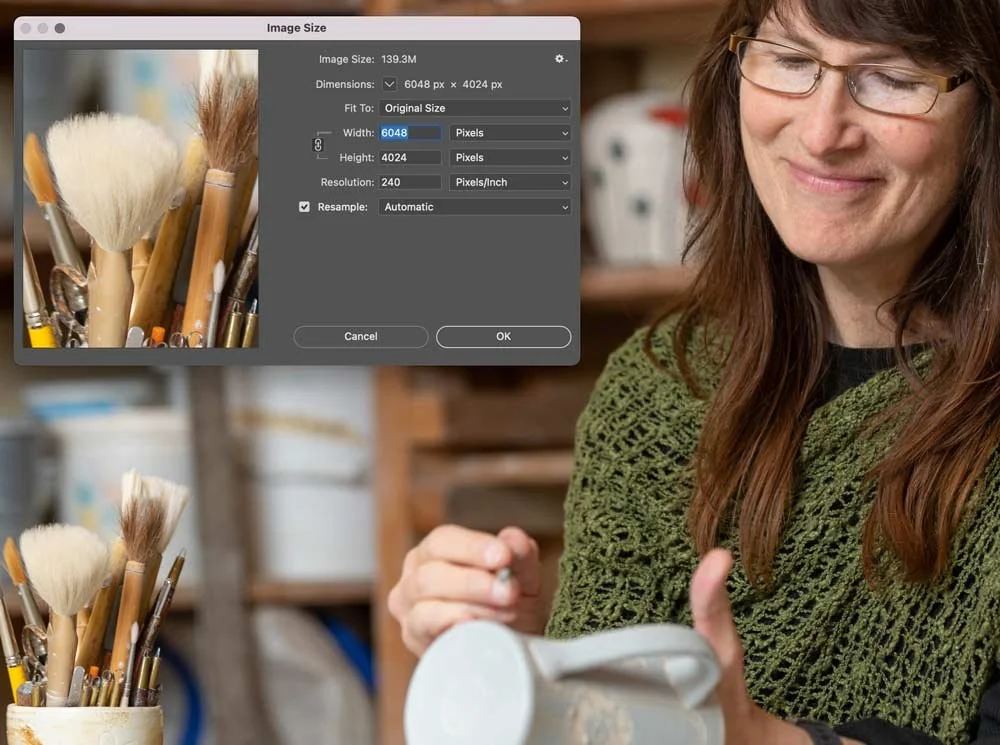Click the Resample label text
The width and height of the screenshot is (1000, 745).
342,207
